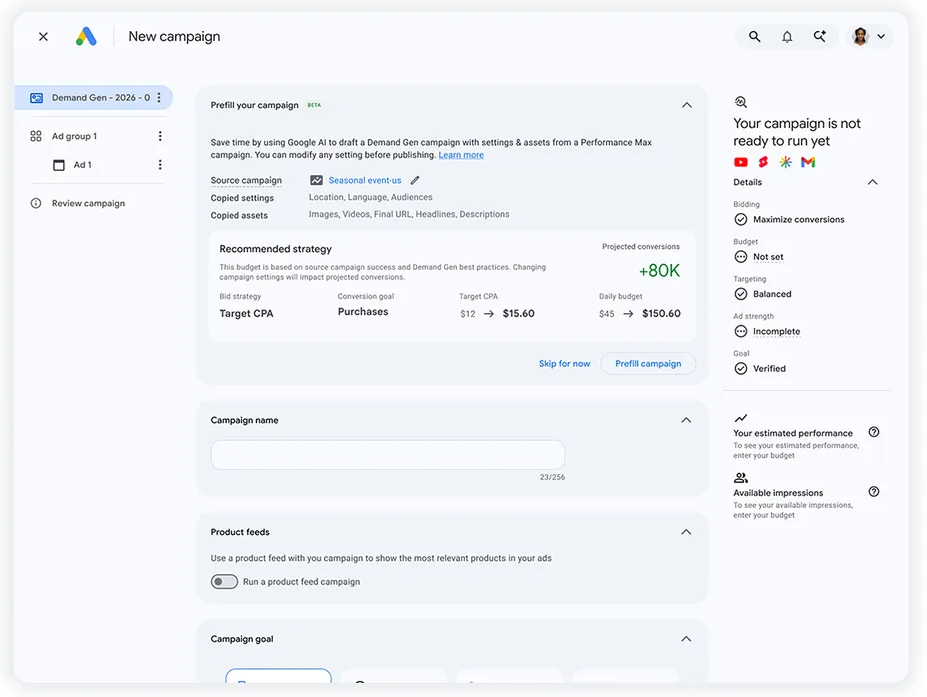The height and width of the screenshot is (697, 927).
Task: Click the campaign diagnostics magnifier icon
Action: (741, 102)
